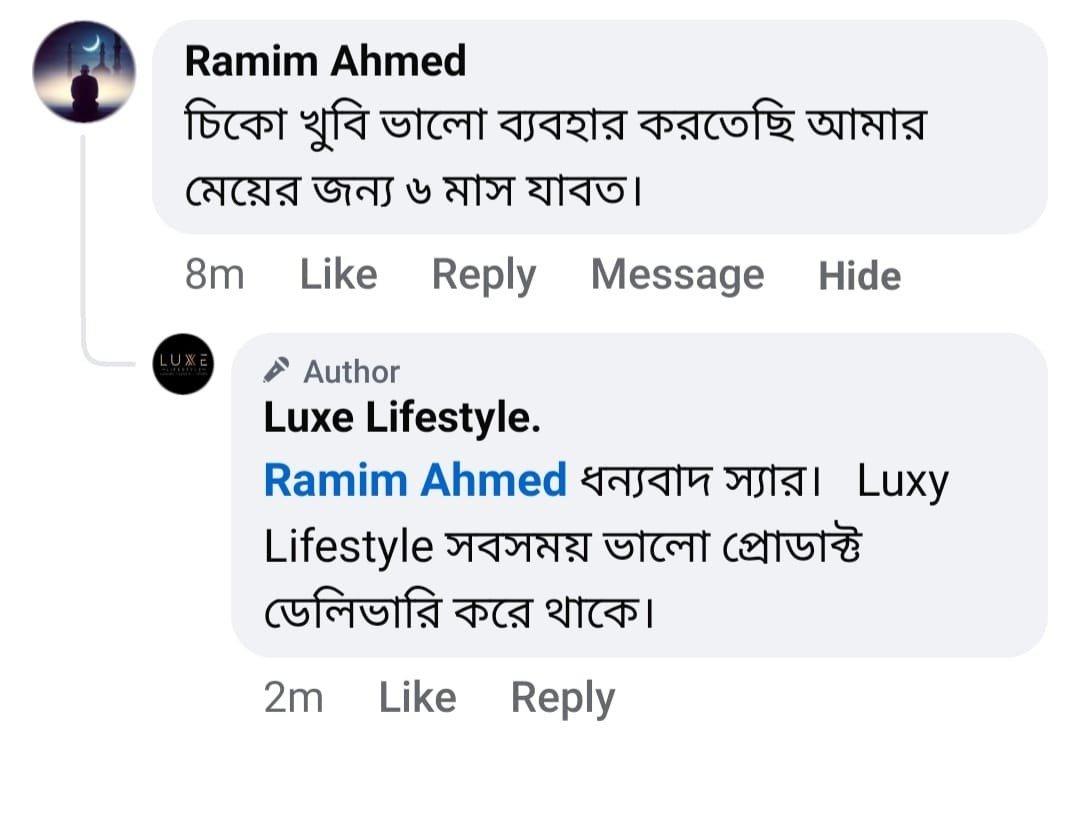The image size is (1080, 835).
Task: Open the Luxe Lifestyle. page name
Action: click(x=401, y=419)
